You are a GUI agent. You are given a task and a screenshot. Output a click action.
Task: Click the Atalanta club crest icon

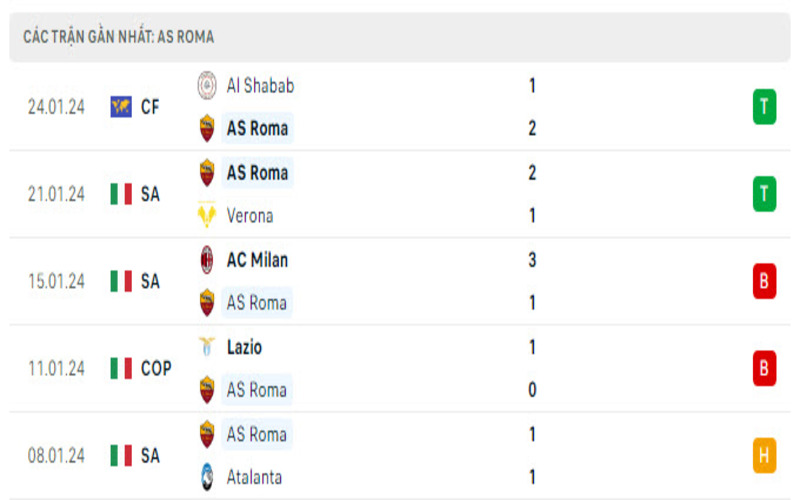tap(207, 478)
